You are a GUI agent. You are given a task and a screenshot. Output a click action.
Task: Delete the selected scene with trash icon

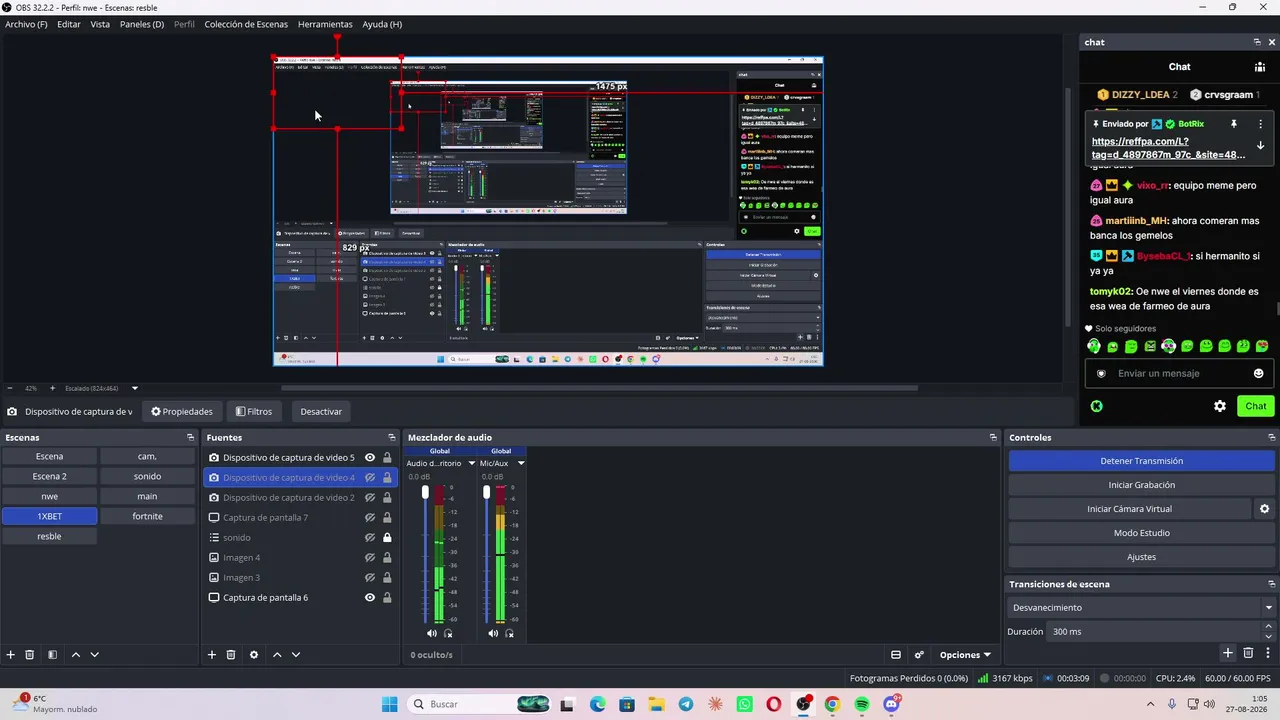[30, 654]
